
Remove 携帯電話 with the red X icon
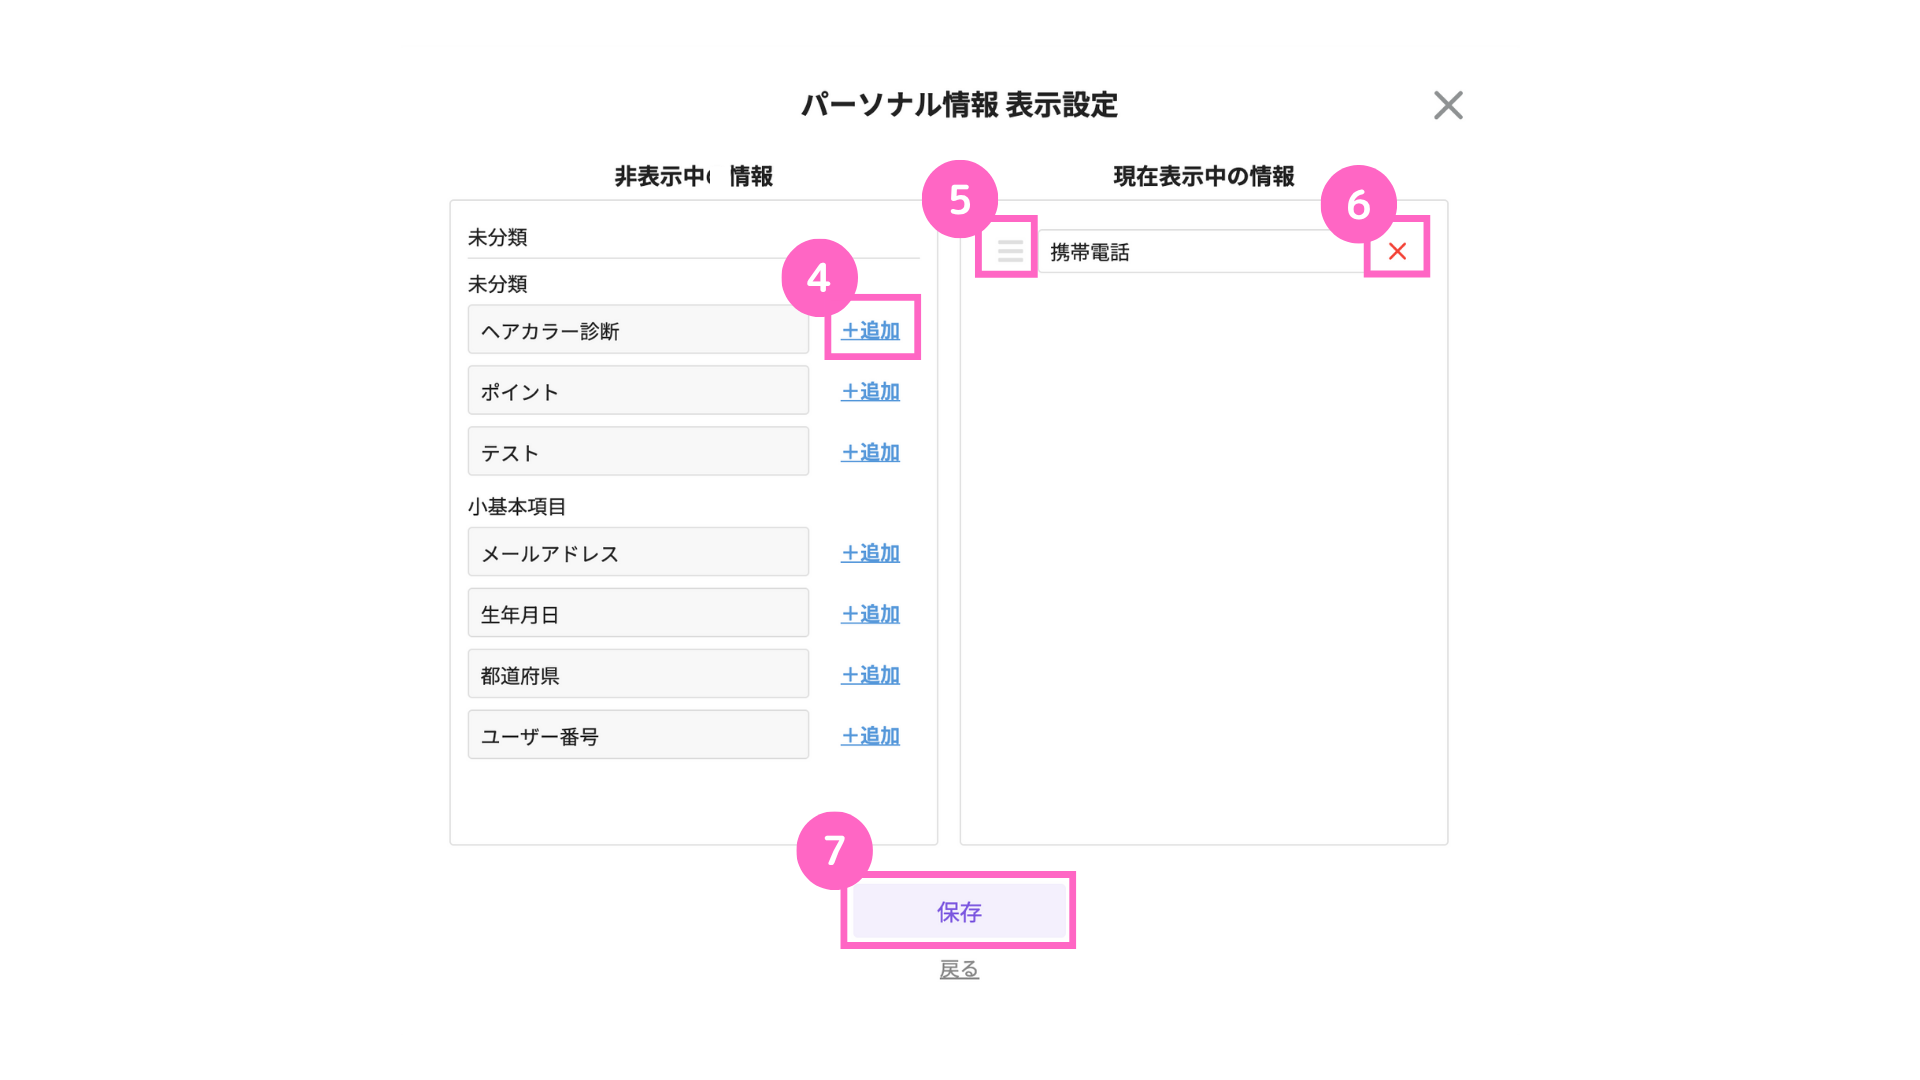coord(1397,251)
